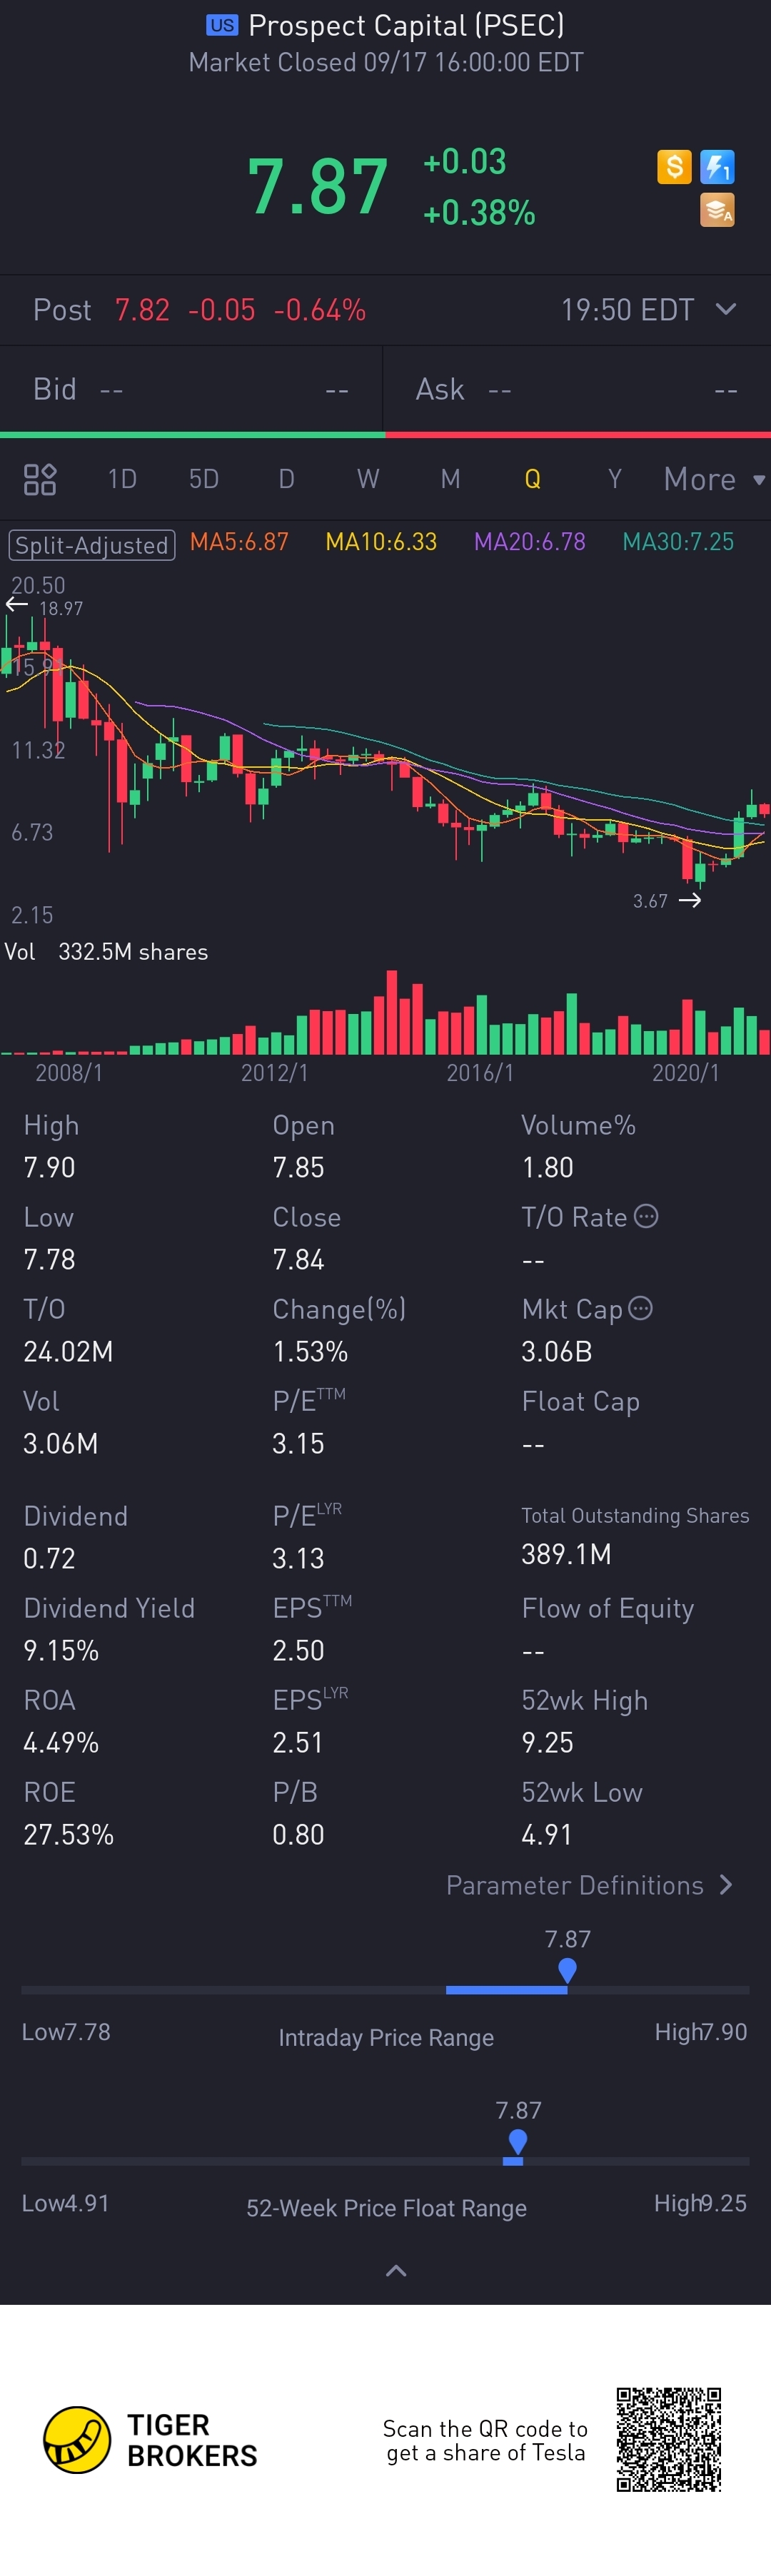Tap the orange stacked-layers badge icon

tap(717, 210)
